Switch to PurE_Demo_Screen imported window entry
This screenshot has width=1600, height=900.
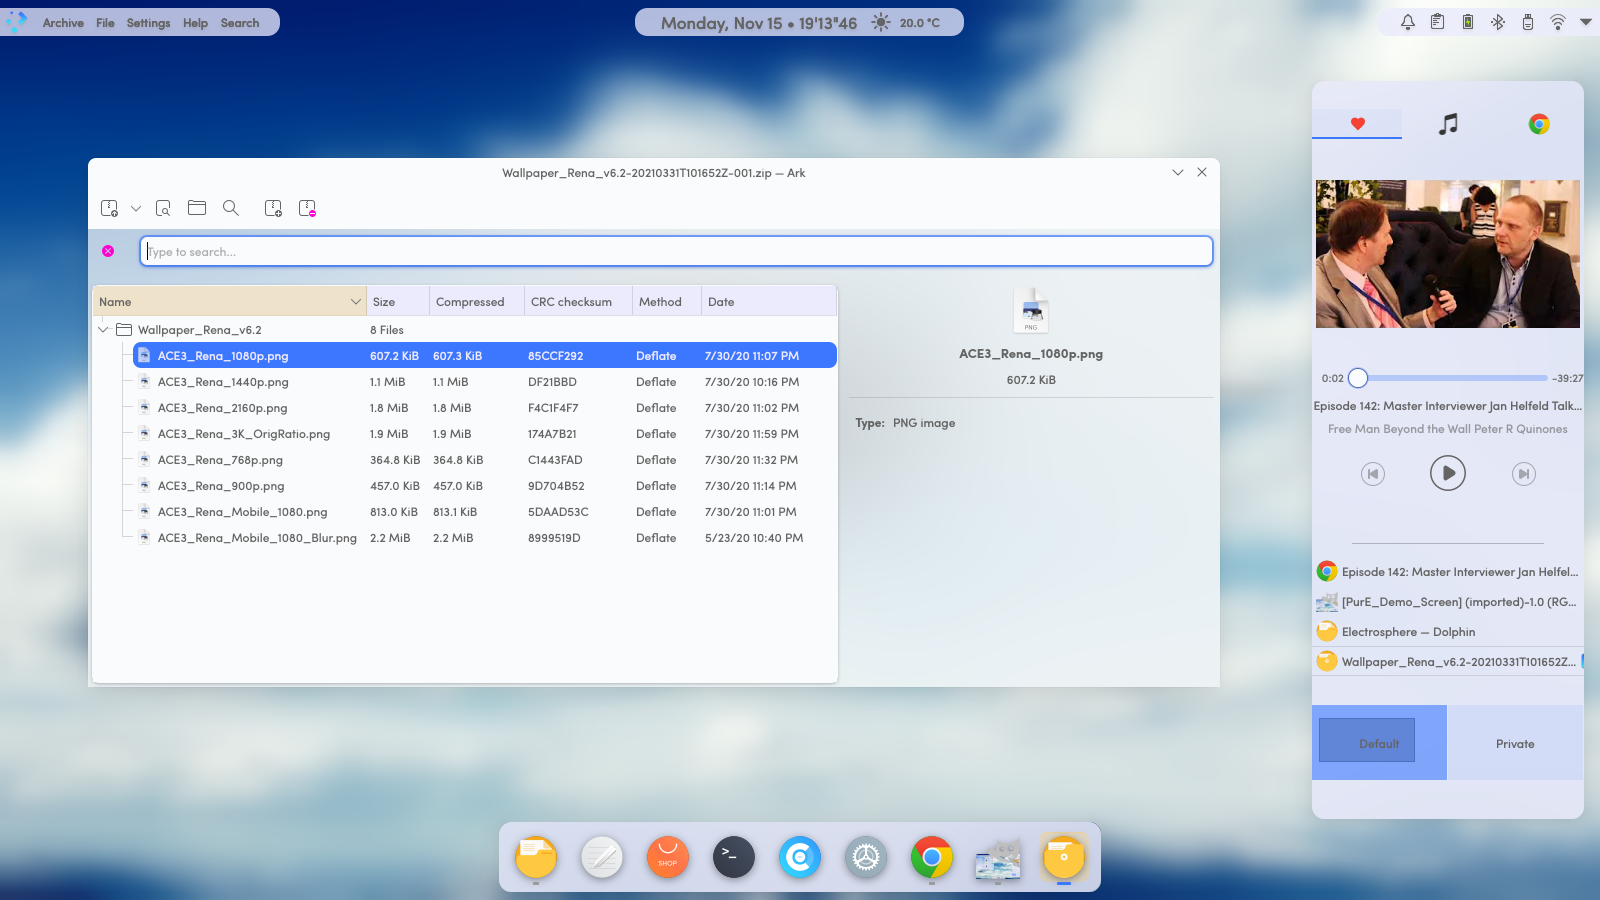click(1448, 602)
